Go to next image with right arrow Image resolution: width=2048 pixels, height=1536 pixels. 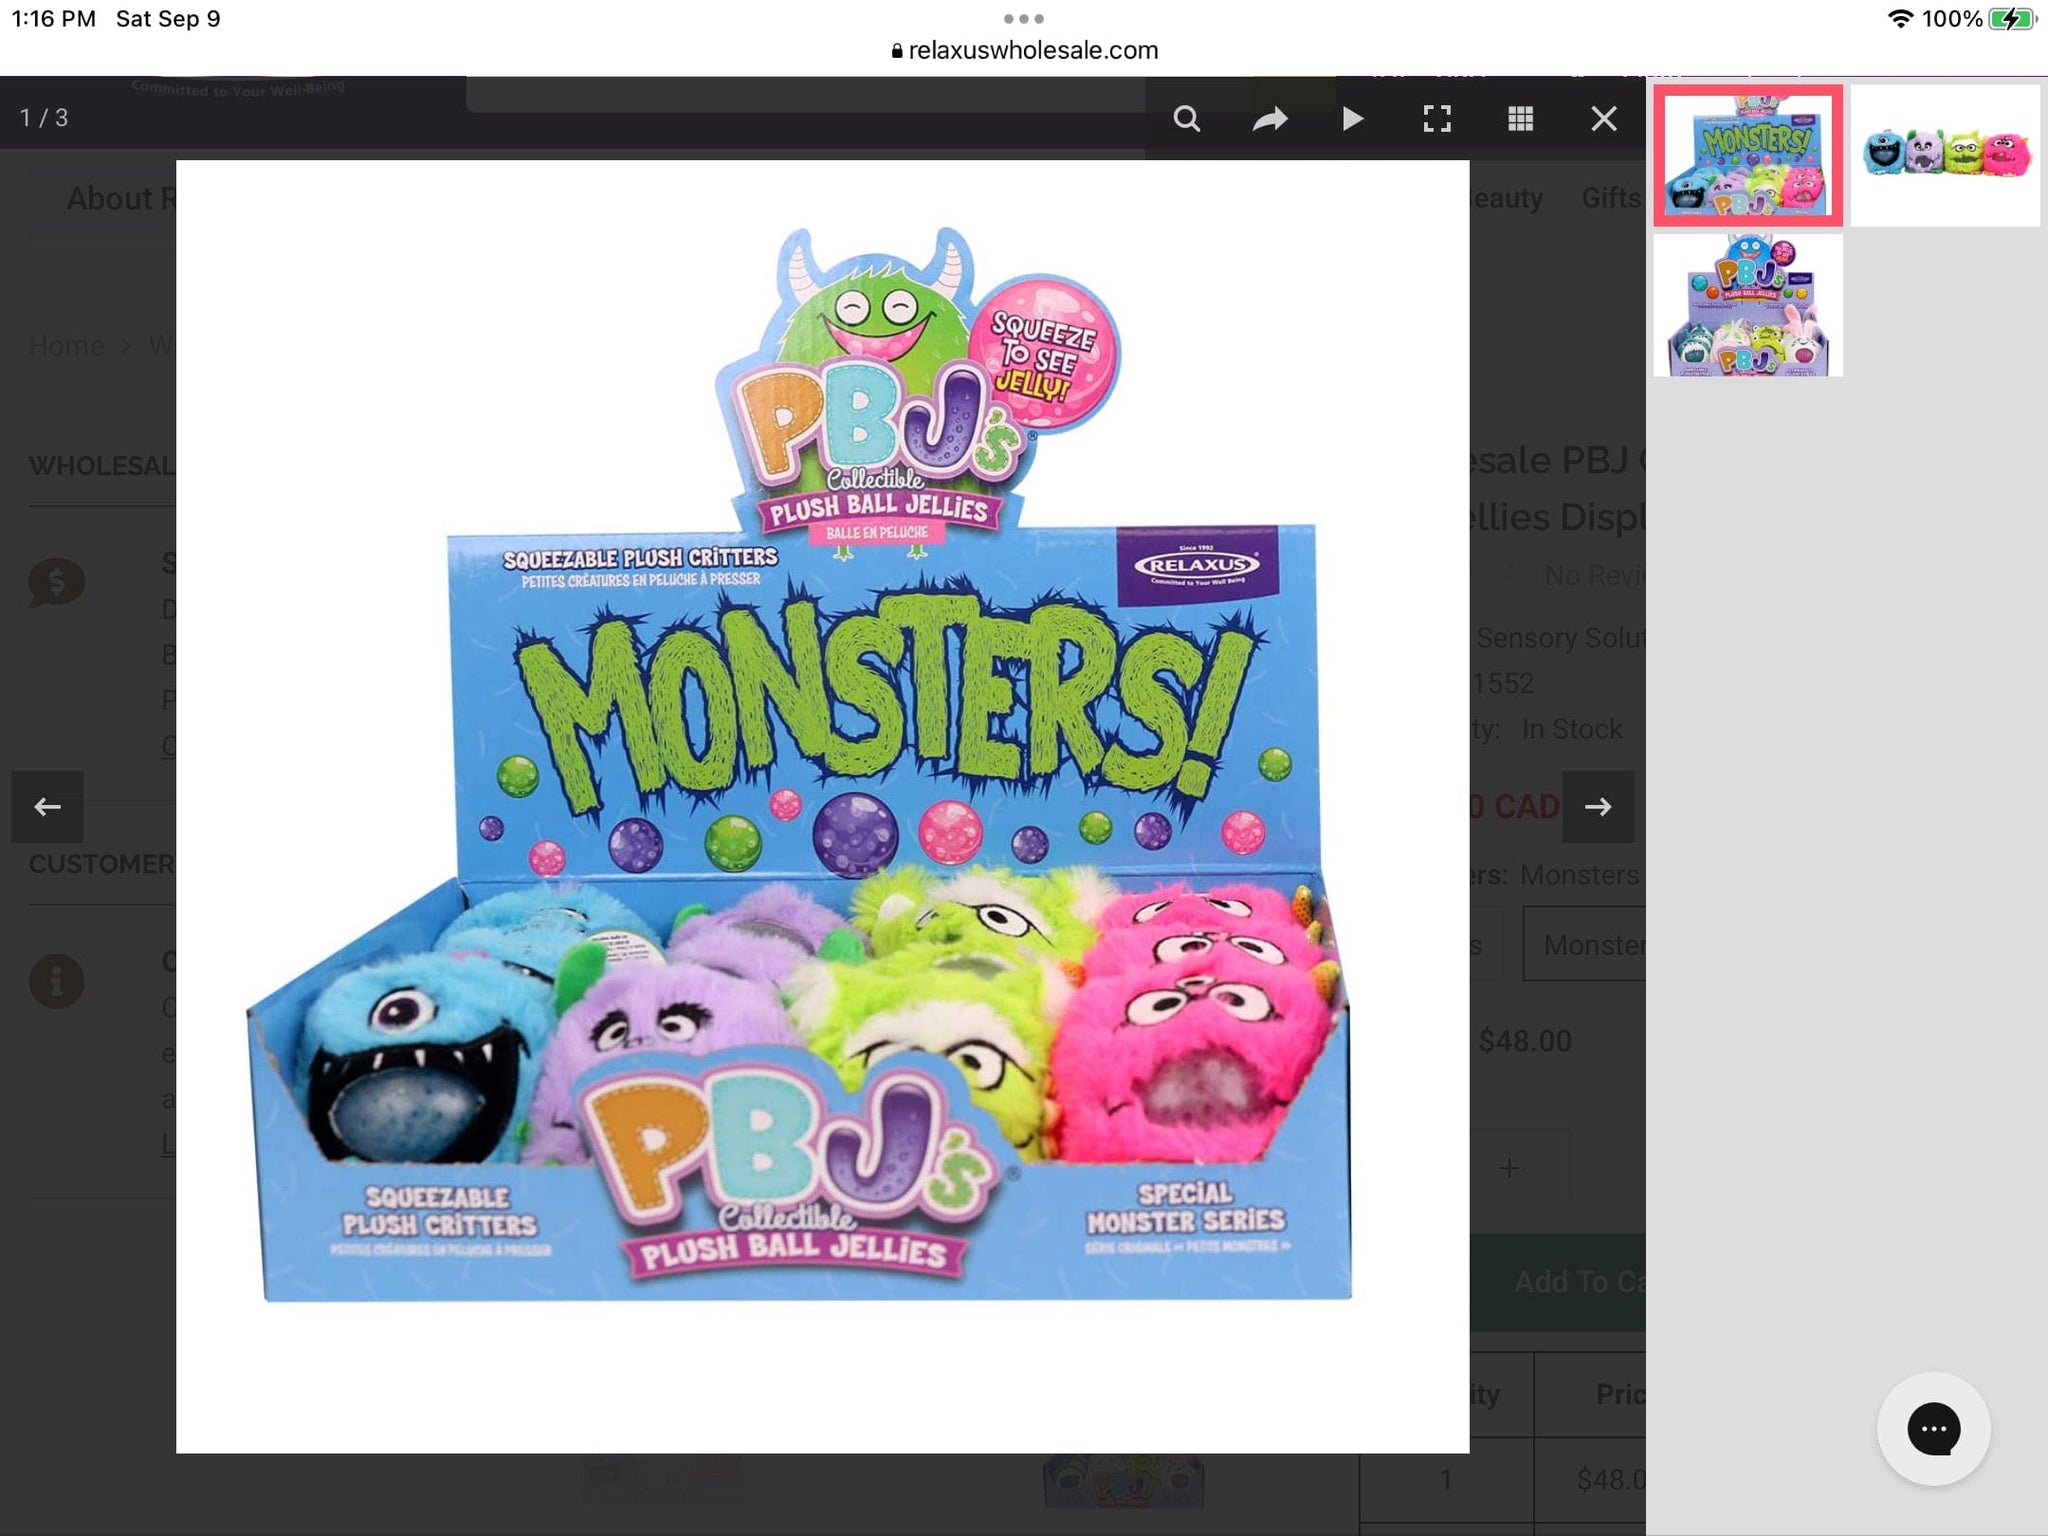[1598, 806]
